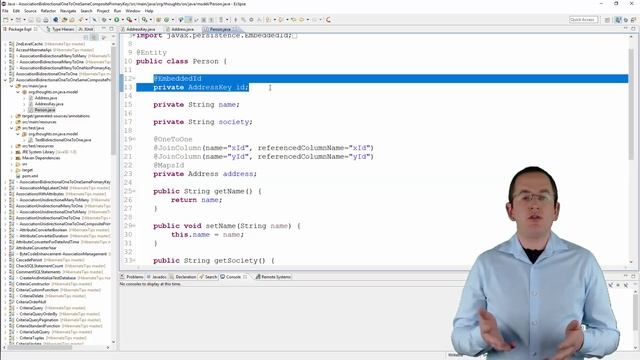Select Person.java in Package Explorer tree
The width and height of the screenshot is (640, 360).
tap(44, 110)
